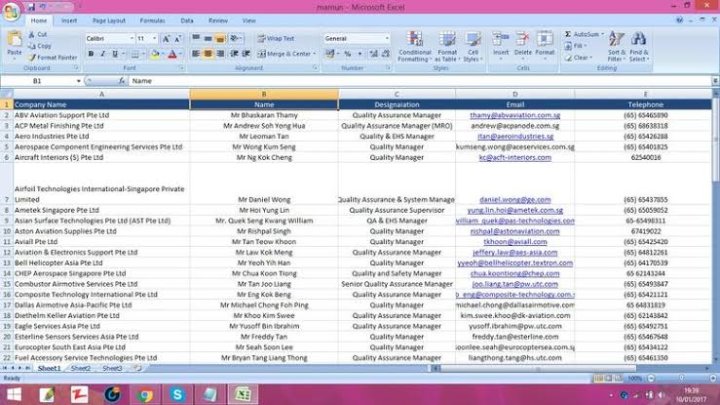Click the Paste icon in Clipboard group
Image resolution: width=720 pixels, height=405 pixels.
click(14, 44)
